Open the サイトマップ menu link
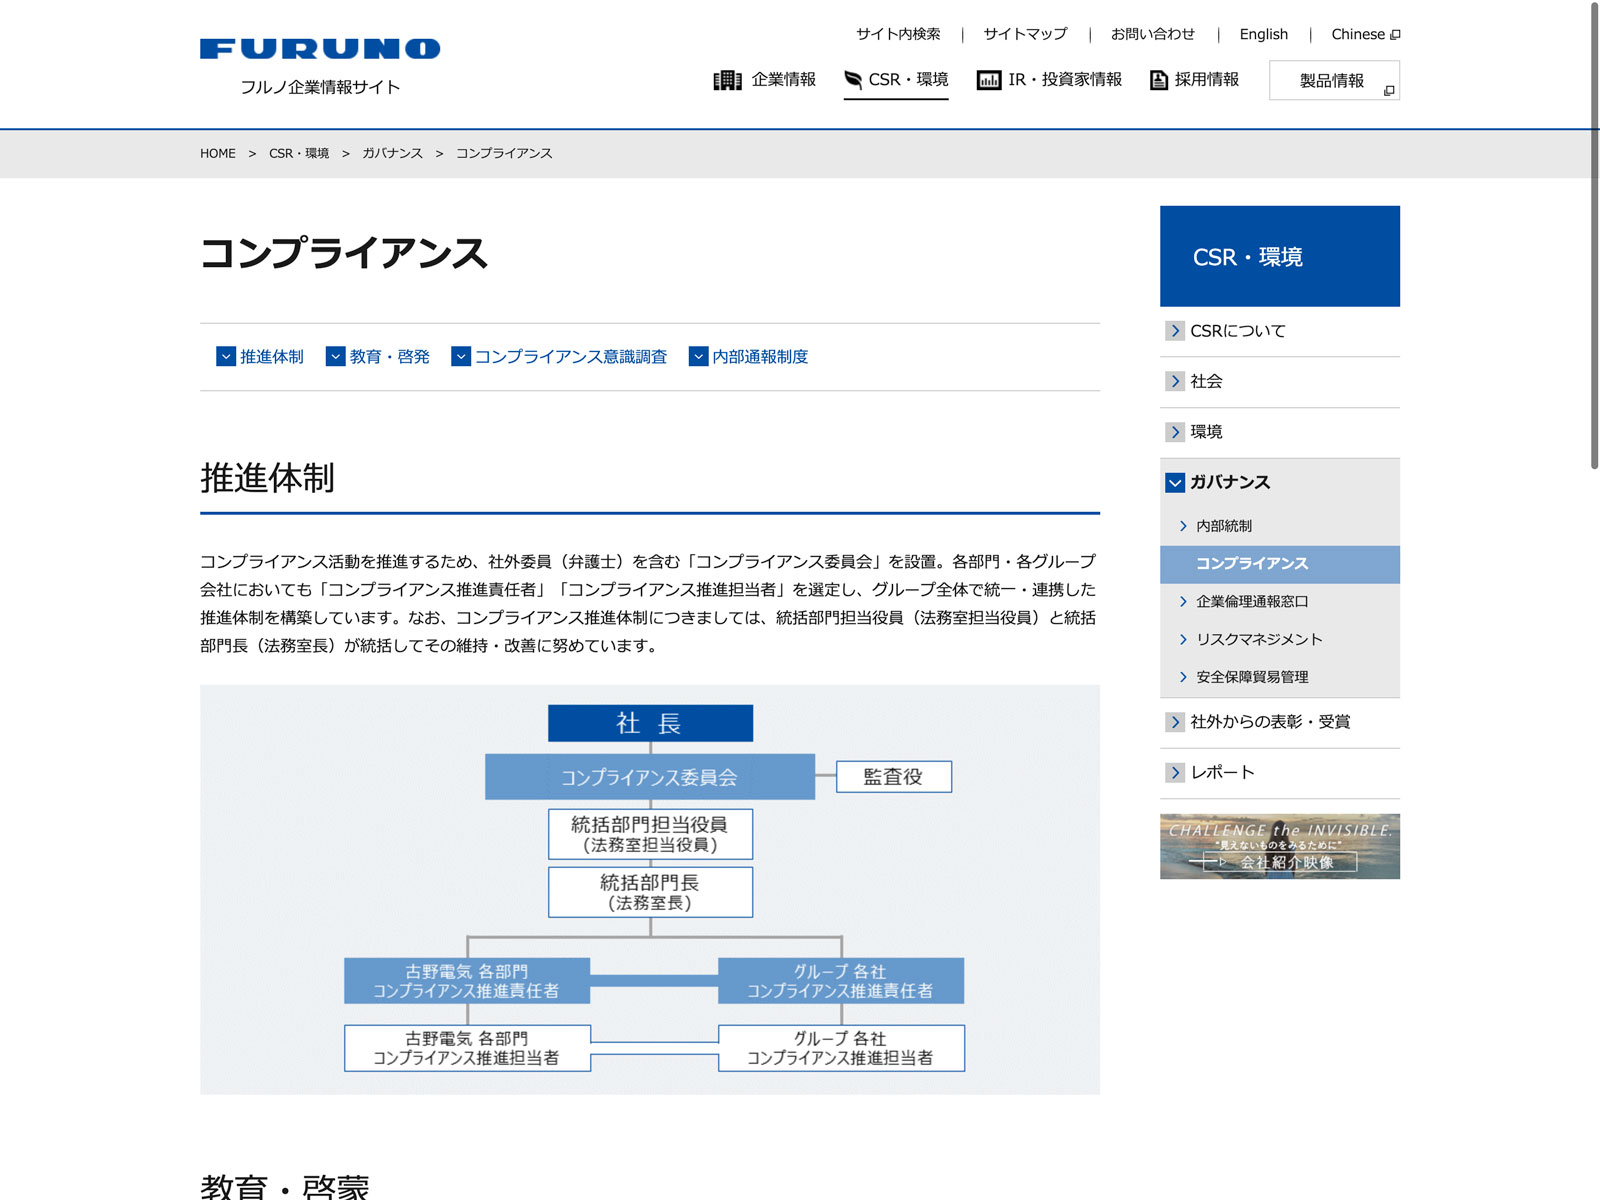Image resolution: width=1600 pixels, height=1200 pixels. pyautogui.click(x=1025, y=34)
